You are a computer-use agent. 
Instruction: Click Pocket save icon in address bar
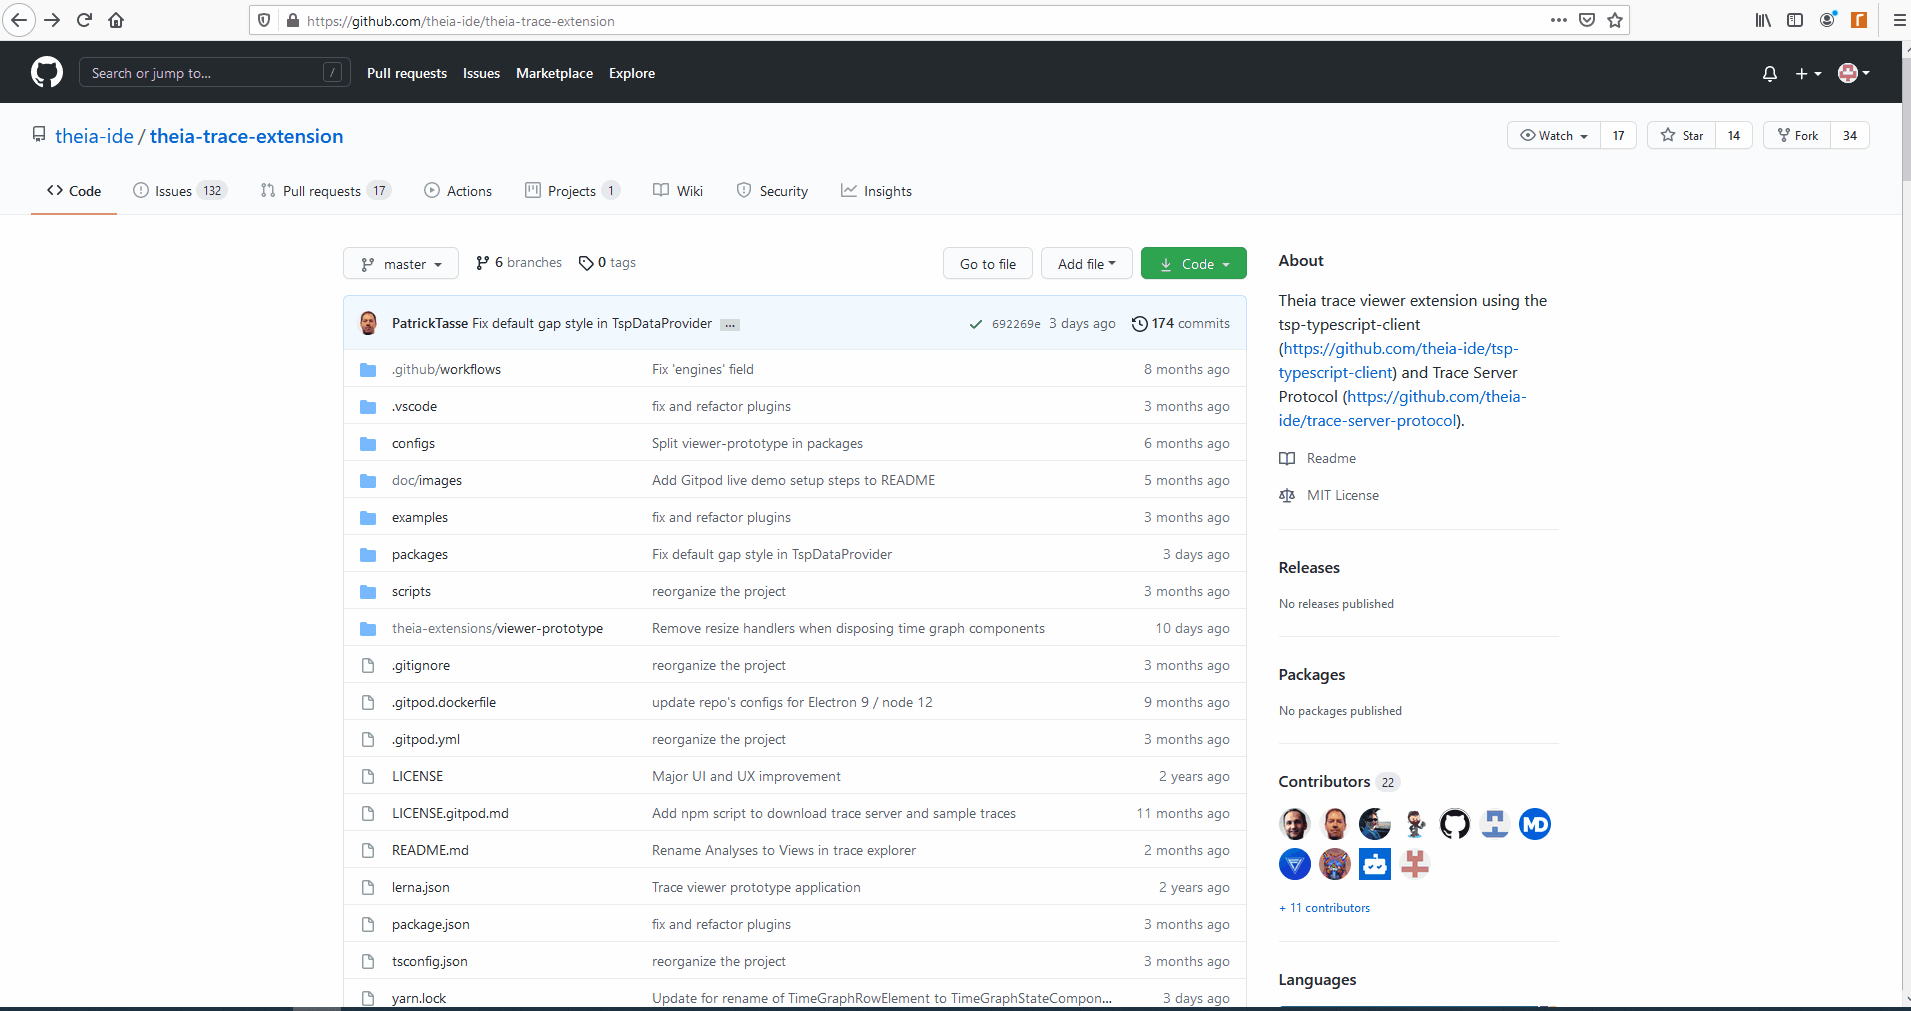[x=1587, y=20]
